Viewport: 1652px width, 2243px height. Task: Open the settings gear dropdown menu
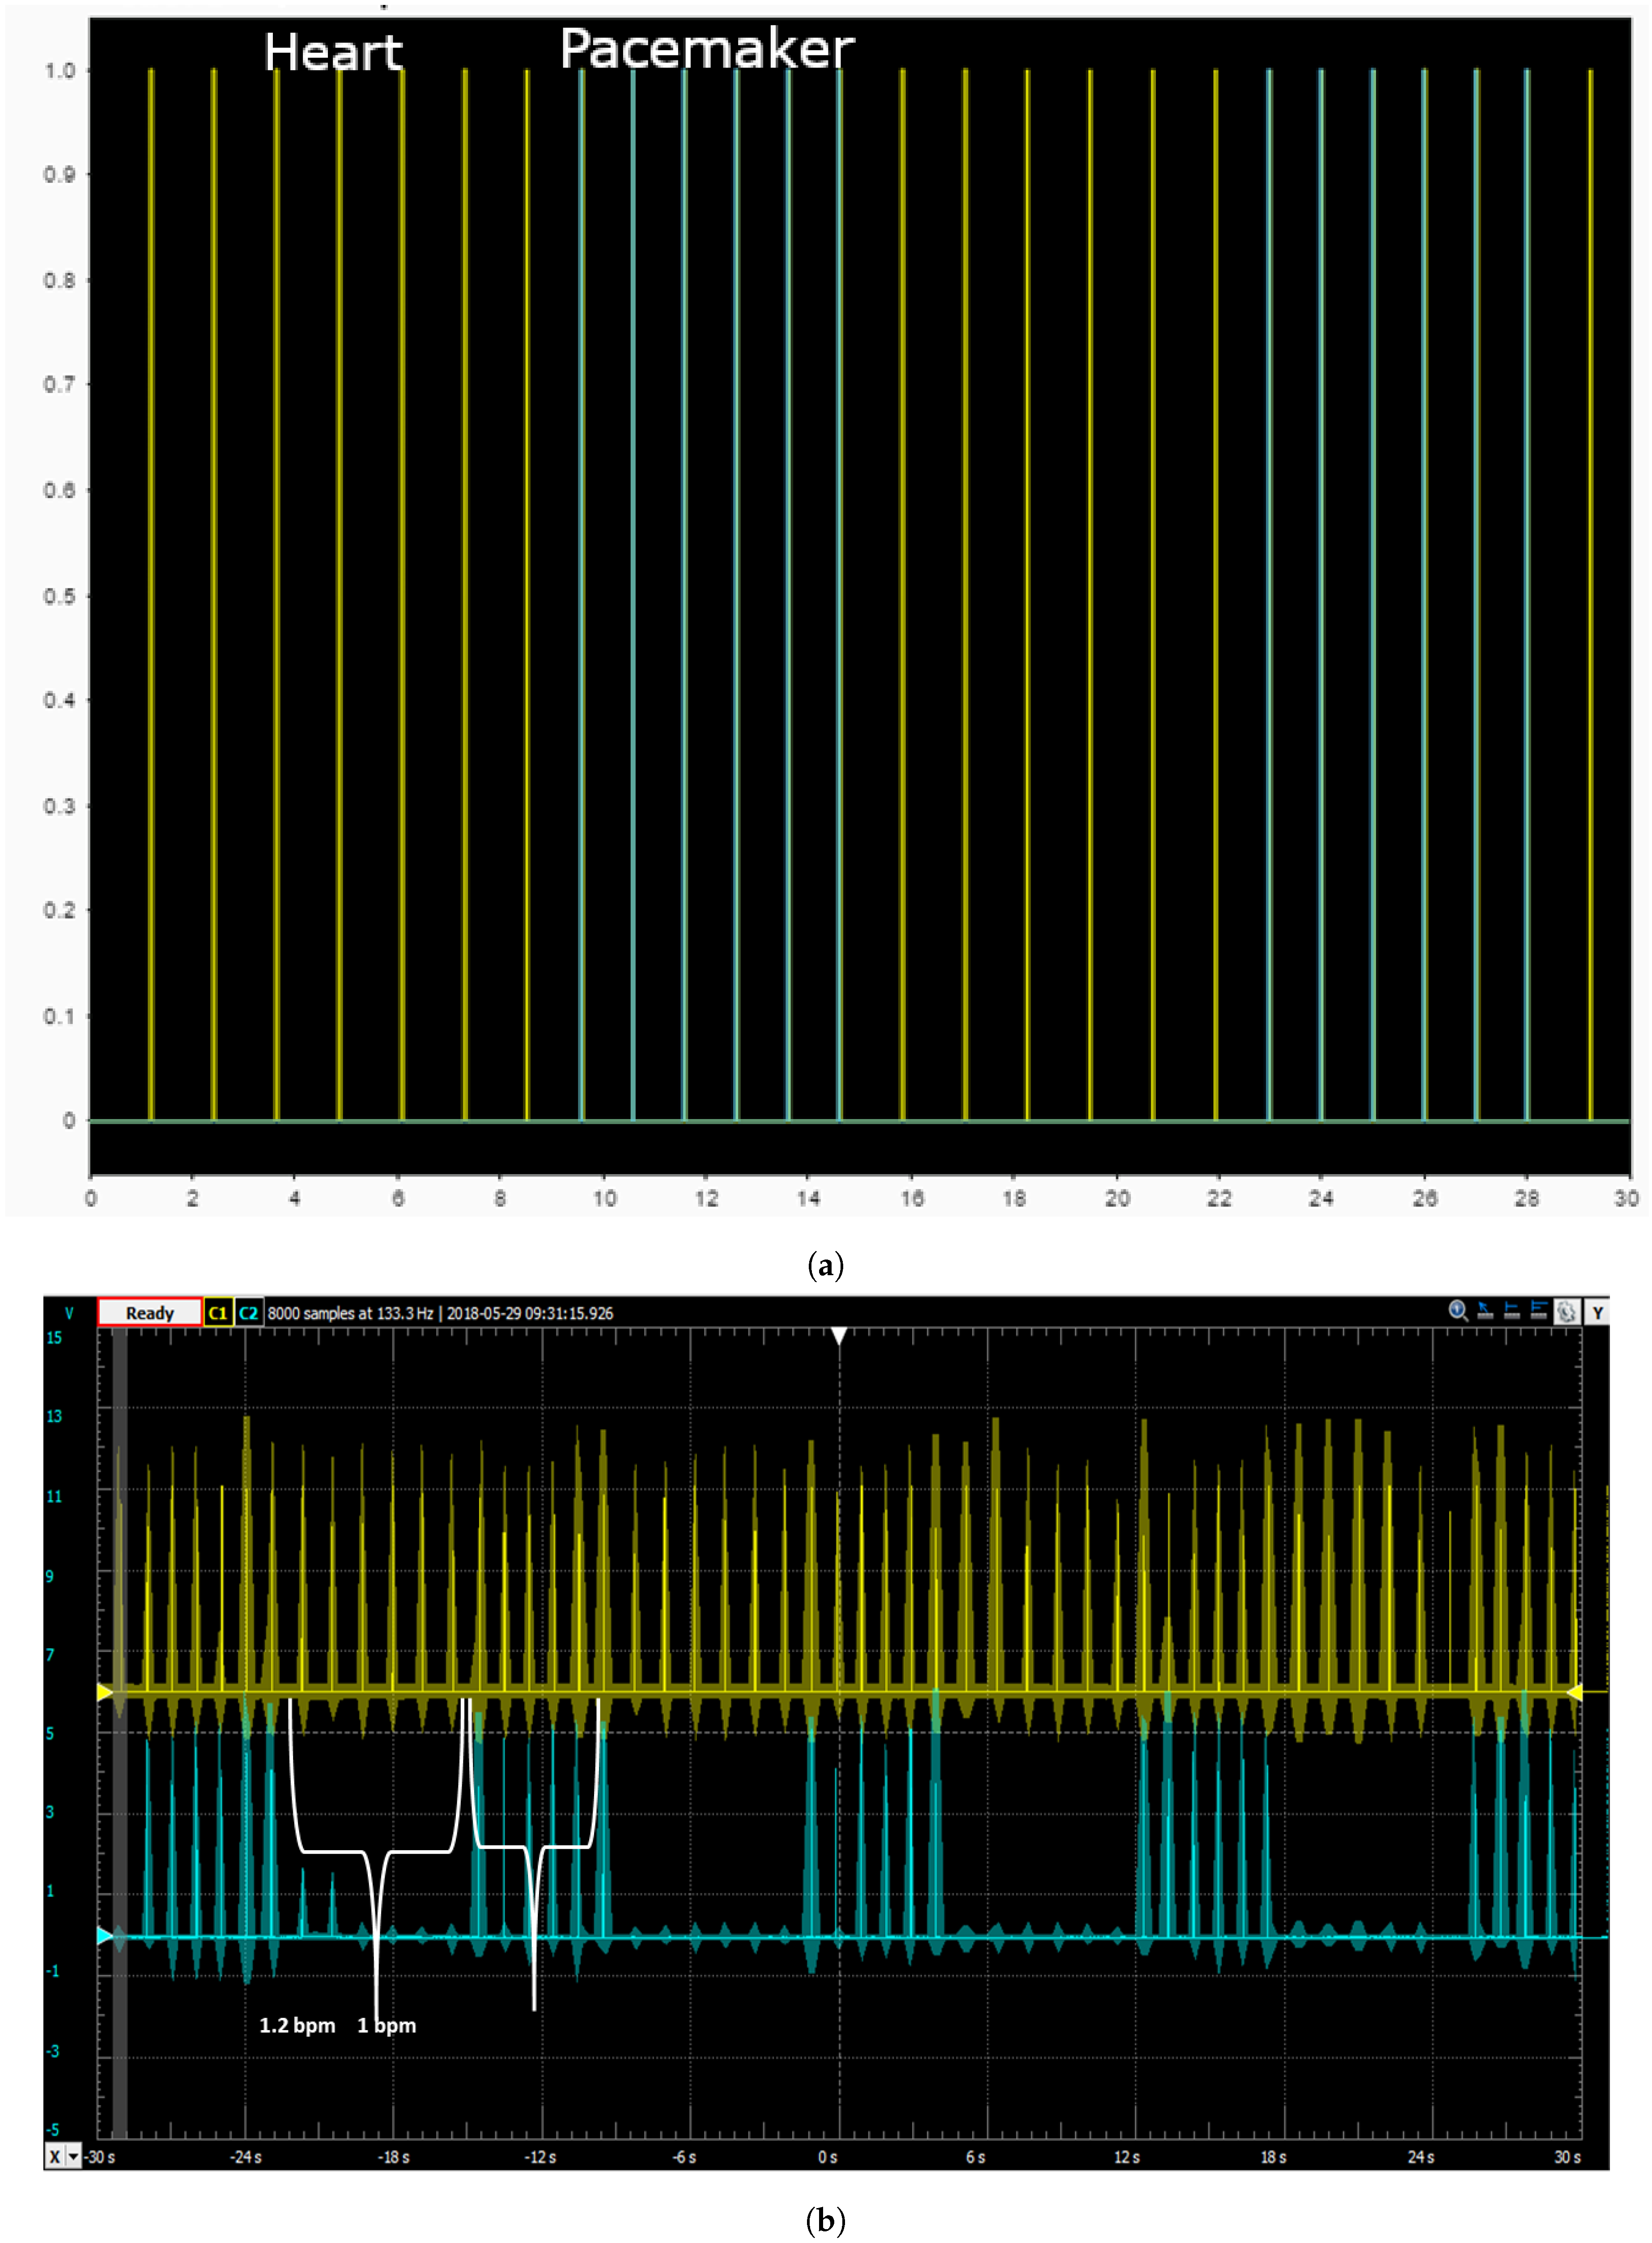(1566, 1310)
